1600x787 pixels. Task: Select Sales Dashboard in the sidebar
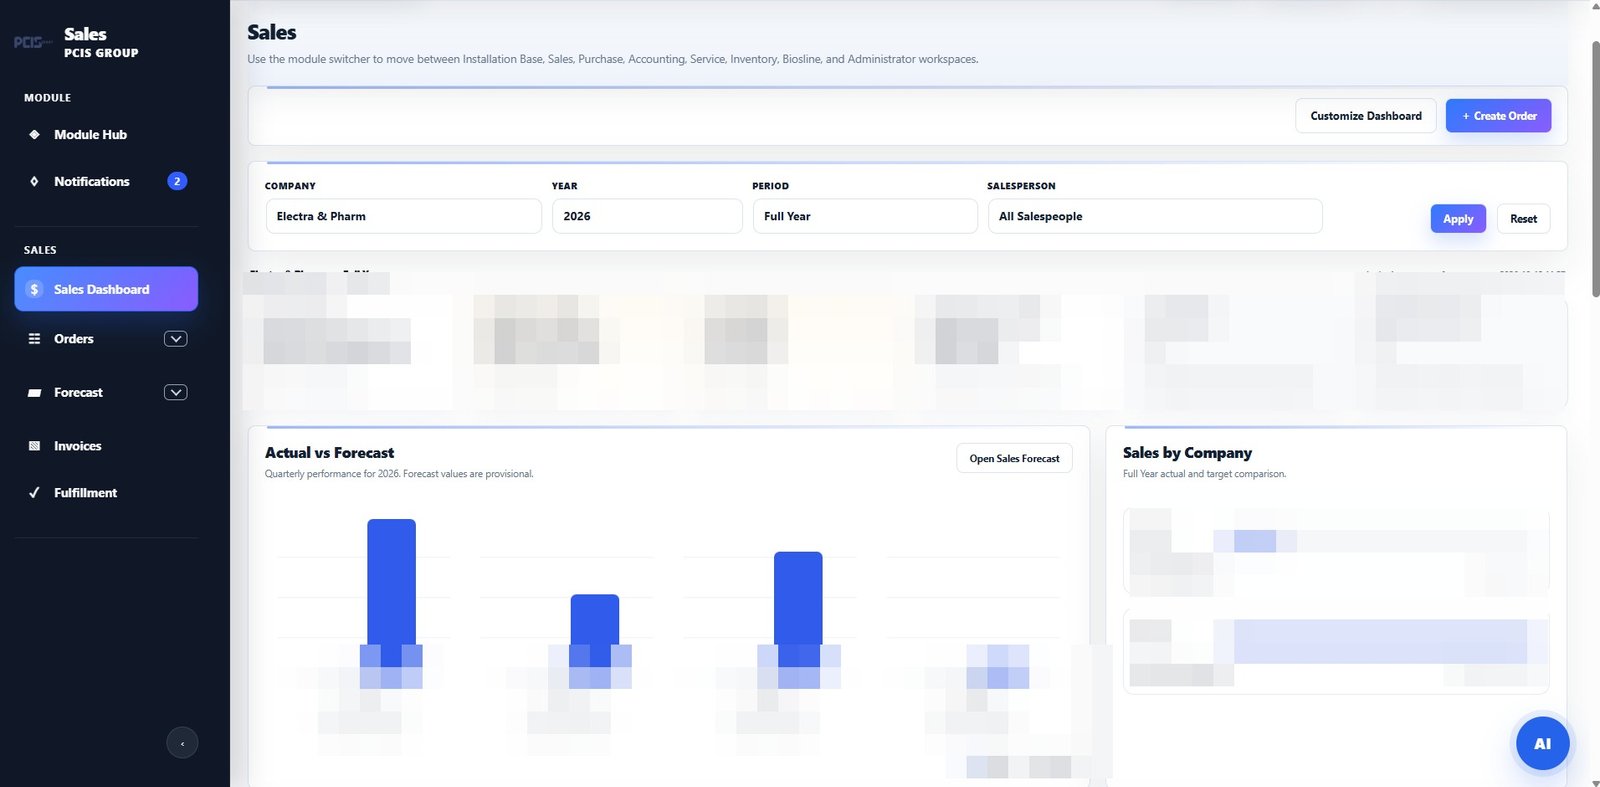tap(106, 289)
